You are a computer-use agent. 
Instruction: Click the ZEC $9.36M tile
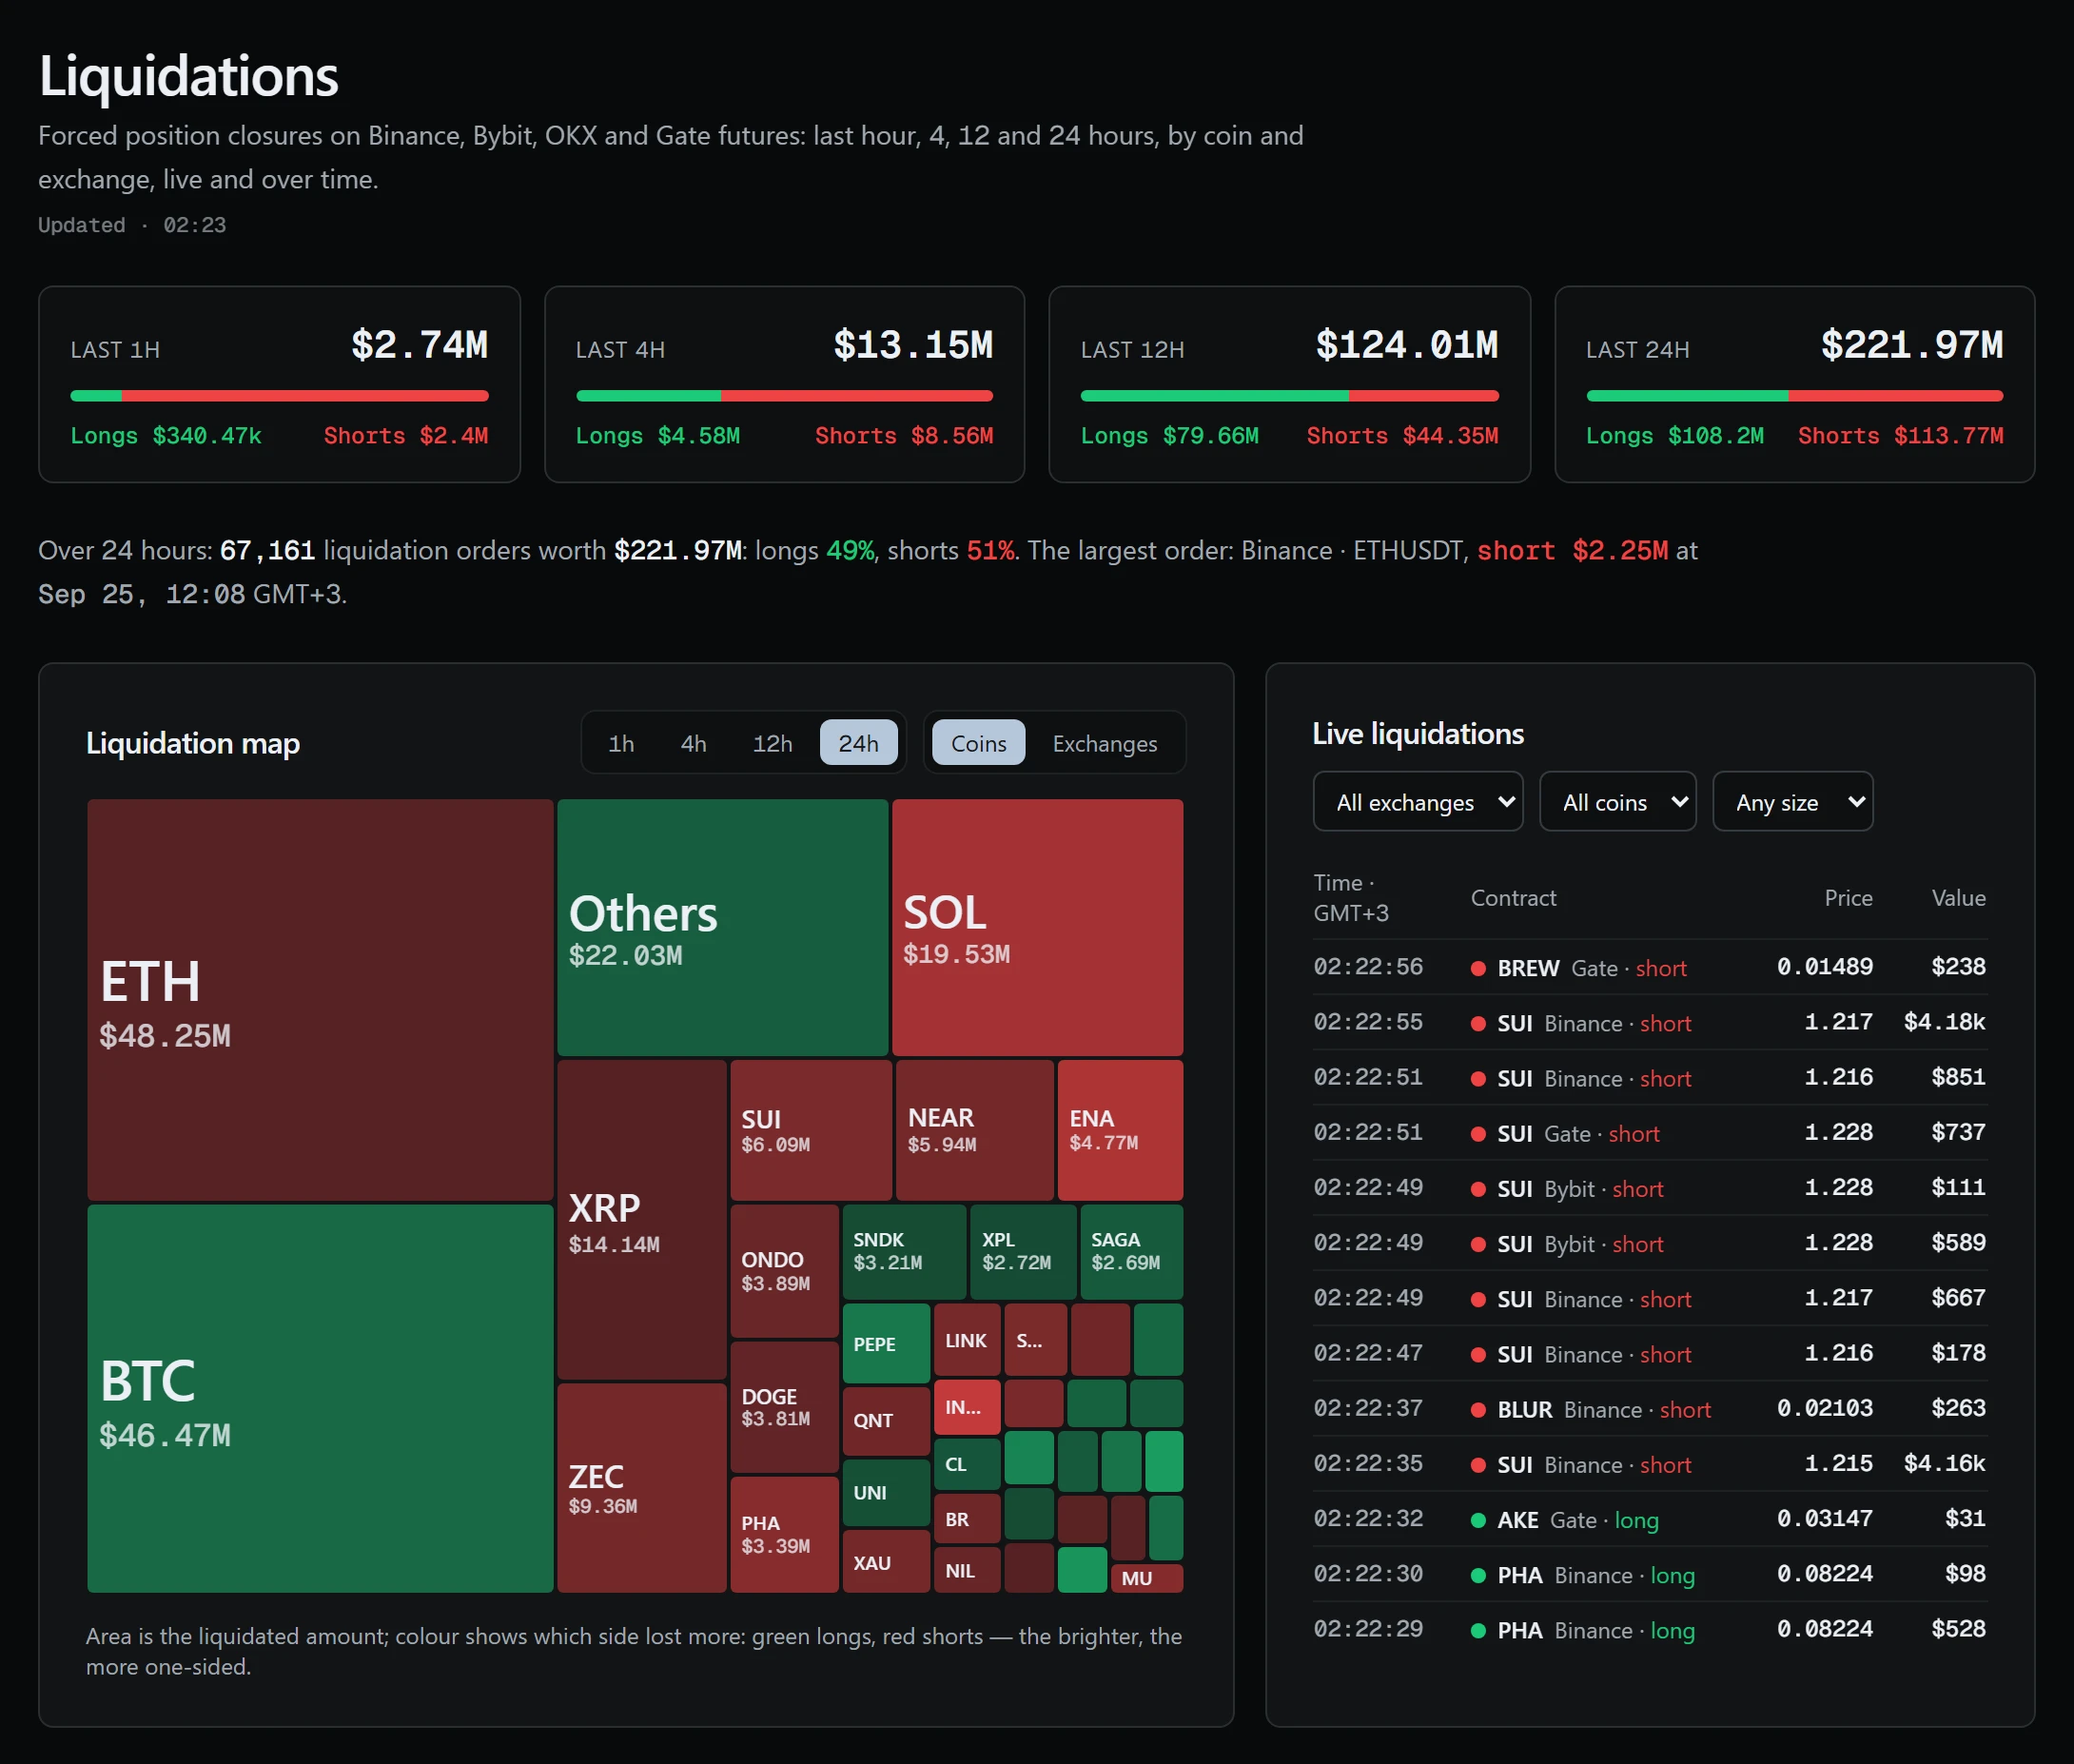(641, 1488)
